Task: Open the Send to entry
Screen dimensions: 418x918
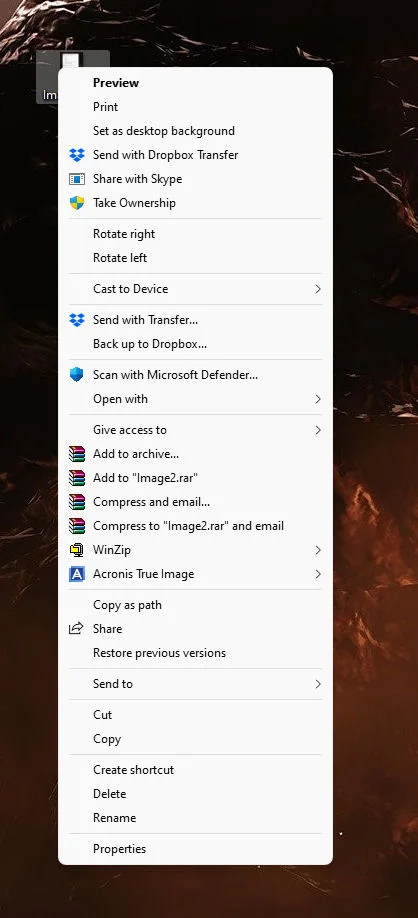Action: 196,684
